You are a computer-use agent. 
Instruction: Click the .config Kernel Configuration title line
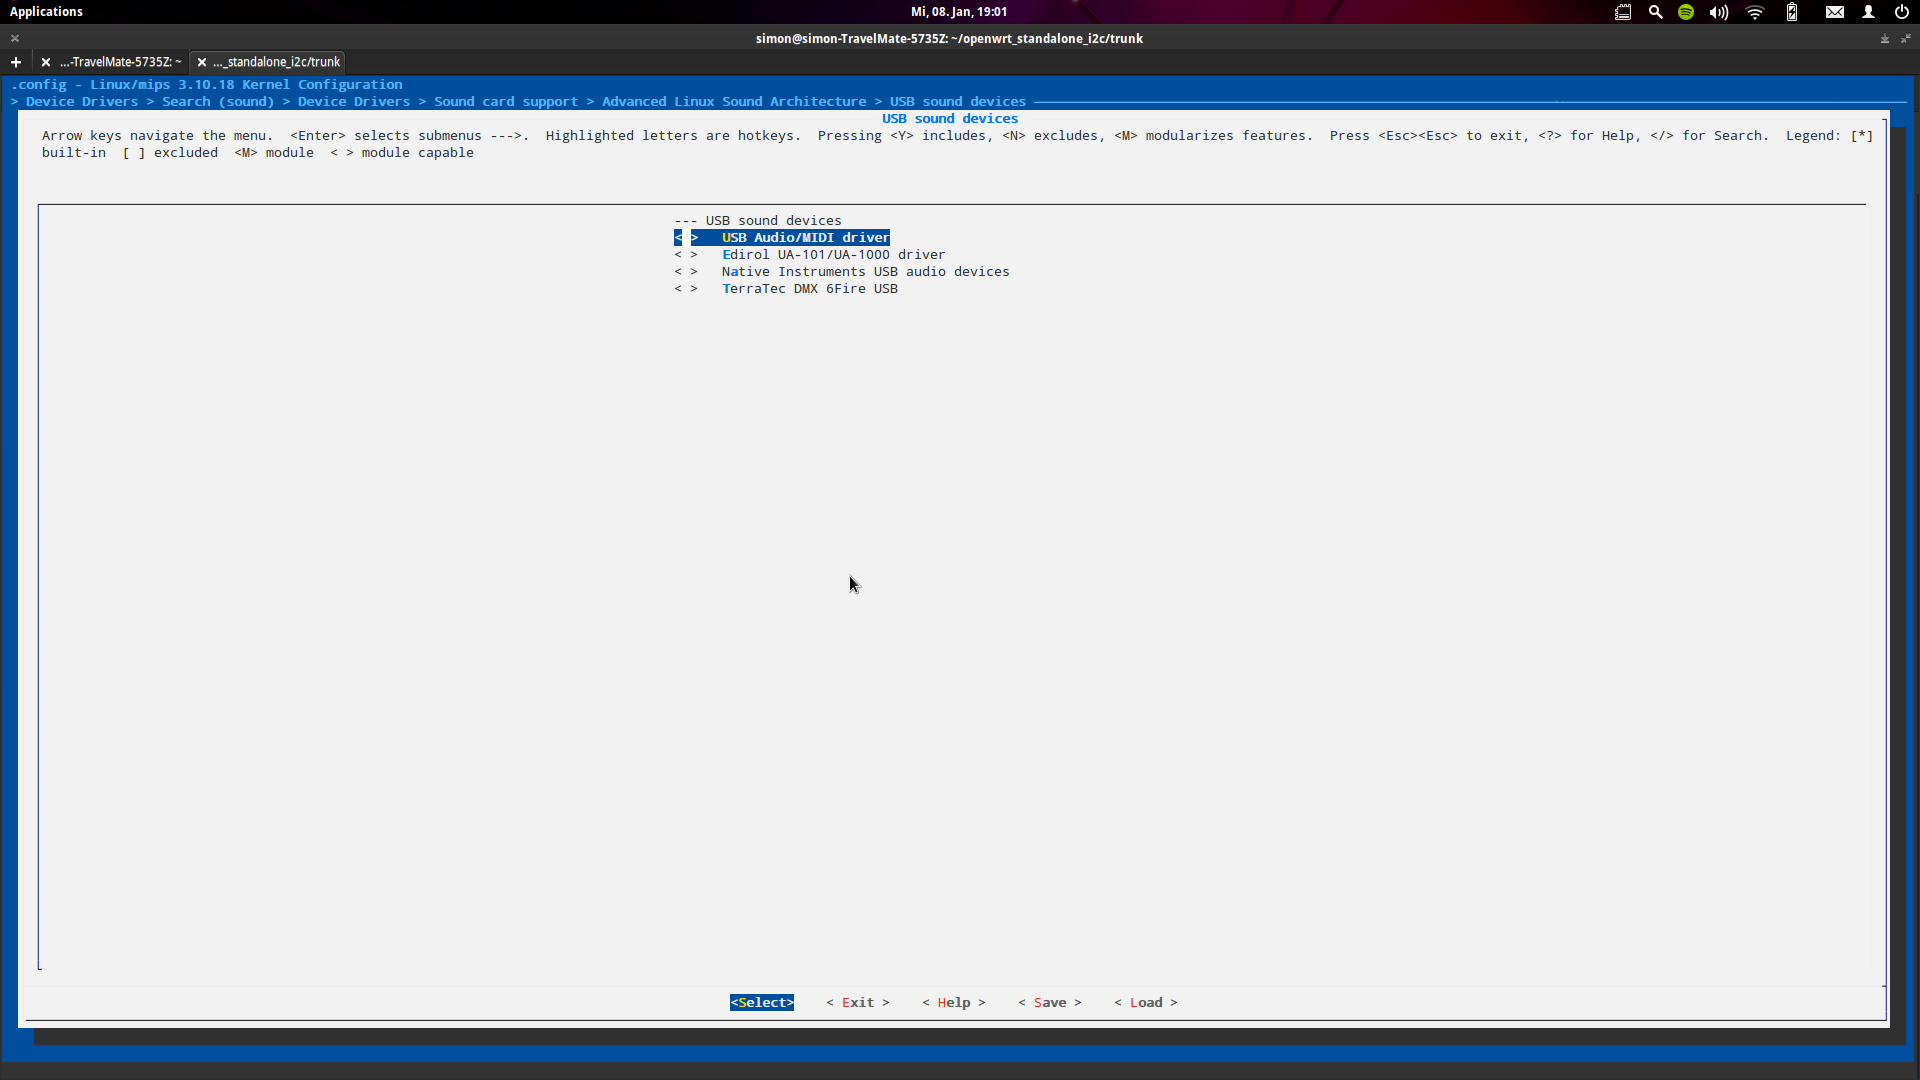pos(206,85)
